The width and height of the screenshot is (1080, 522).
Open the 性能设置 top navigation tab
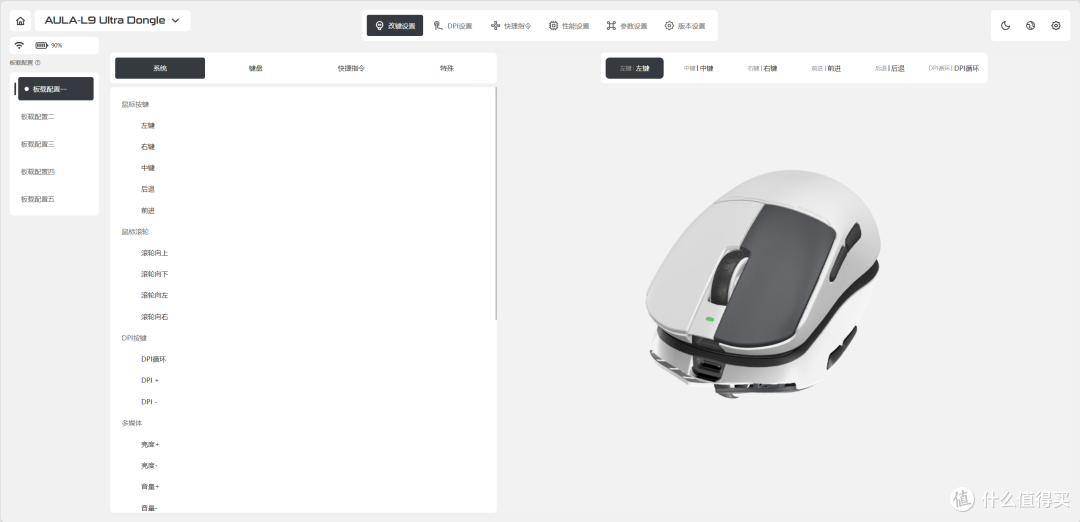click(569, 25)
